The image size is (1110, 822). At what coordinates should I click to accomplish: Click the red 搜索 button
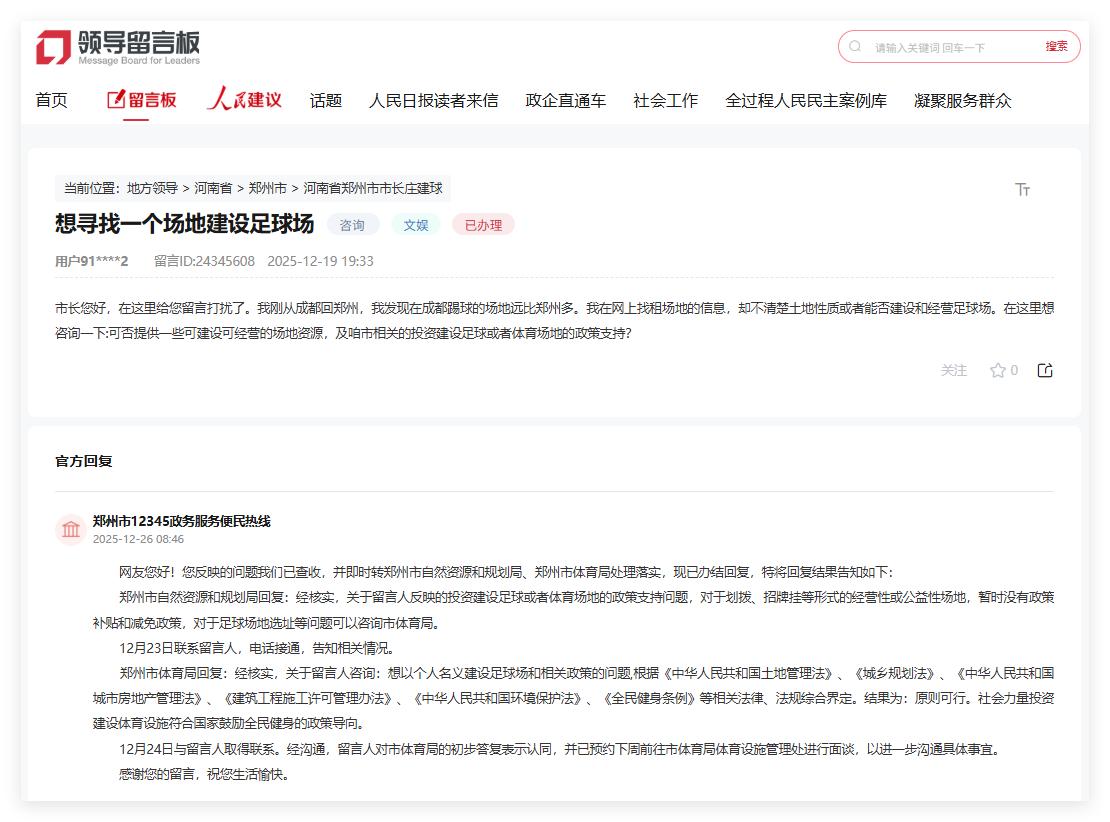pyautogui.click(x=1056, y=46)
